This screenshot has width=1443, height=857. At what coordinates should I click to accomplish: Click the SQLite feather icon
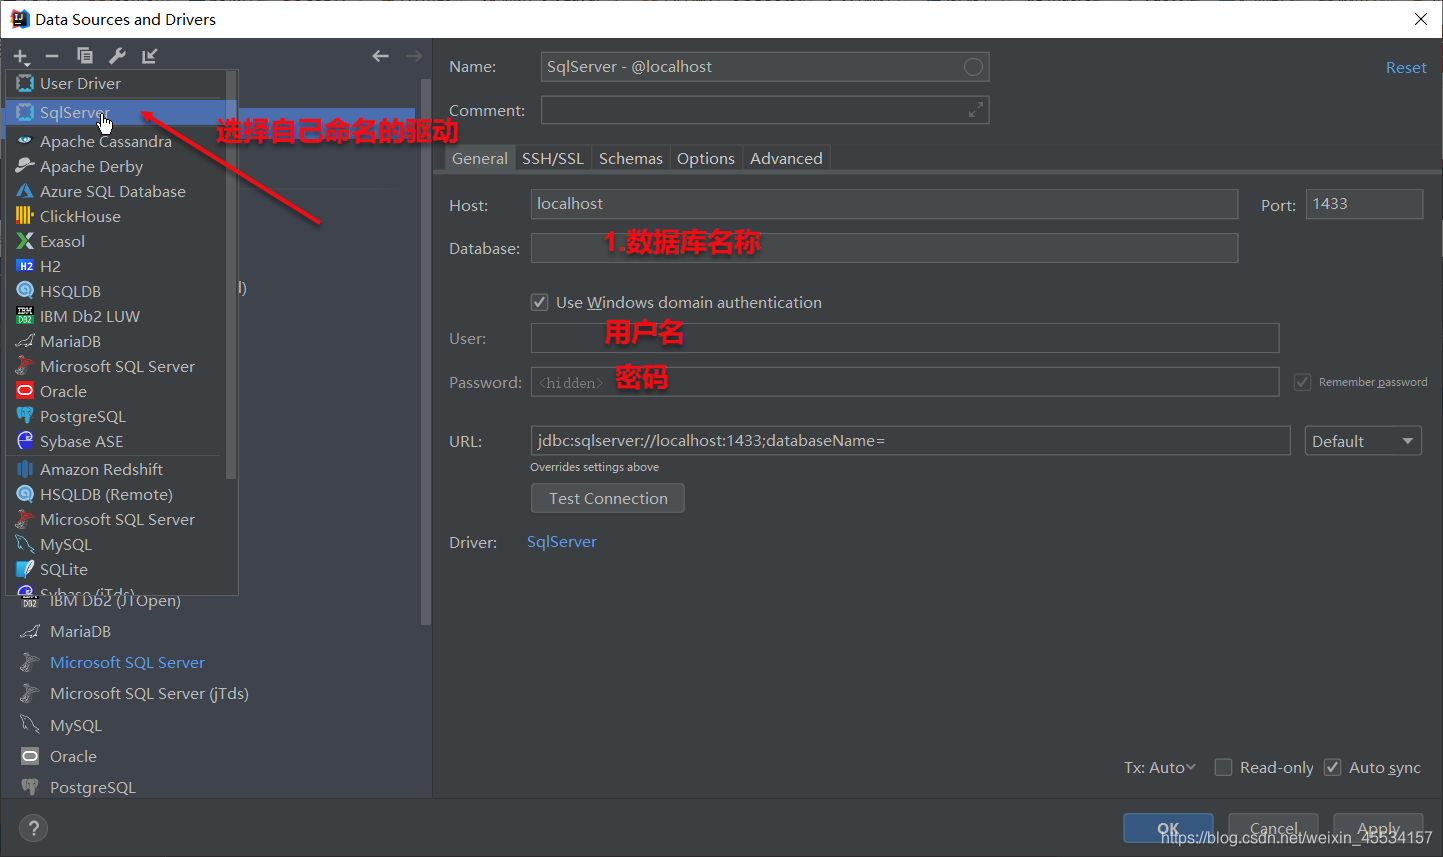tap(25, 569)
